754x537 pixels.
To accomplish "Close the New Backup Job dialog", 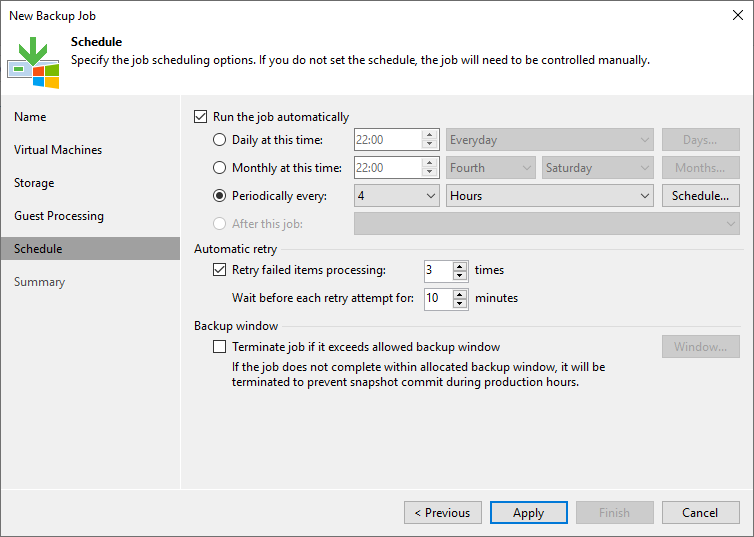I will (738, 15).
